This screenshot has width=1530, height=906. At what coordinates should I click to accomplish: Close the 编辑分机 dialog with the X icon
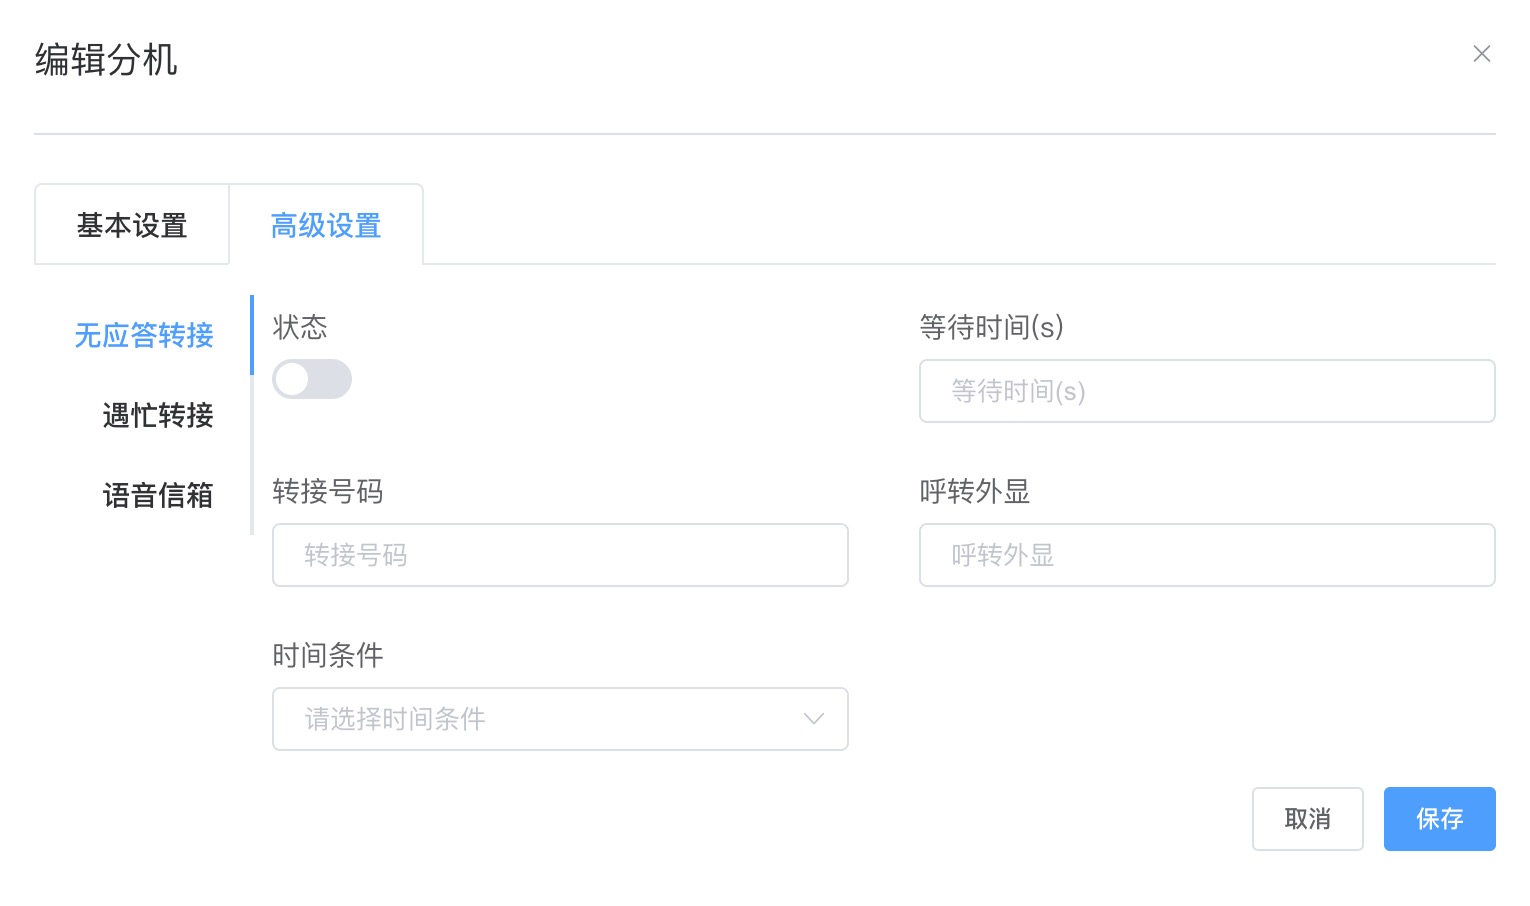(x=1481, y=54)
